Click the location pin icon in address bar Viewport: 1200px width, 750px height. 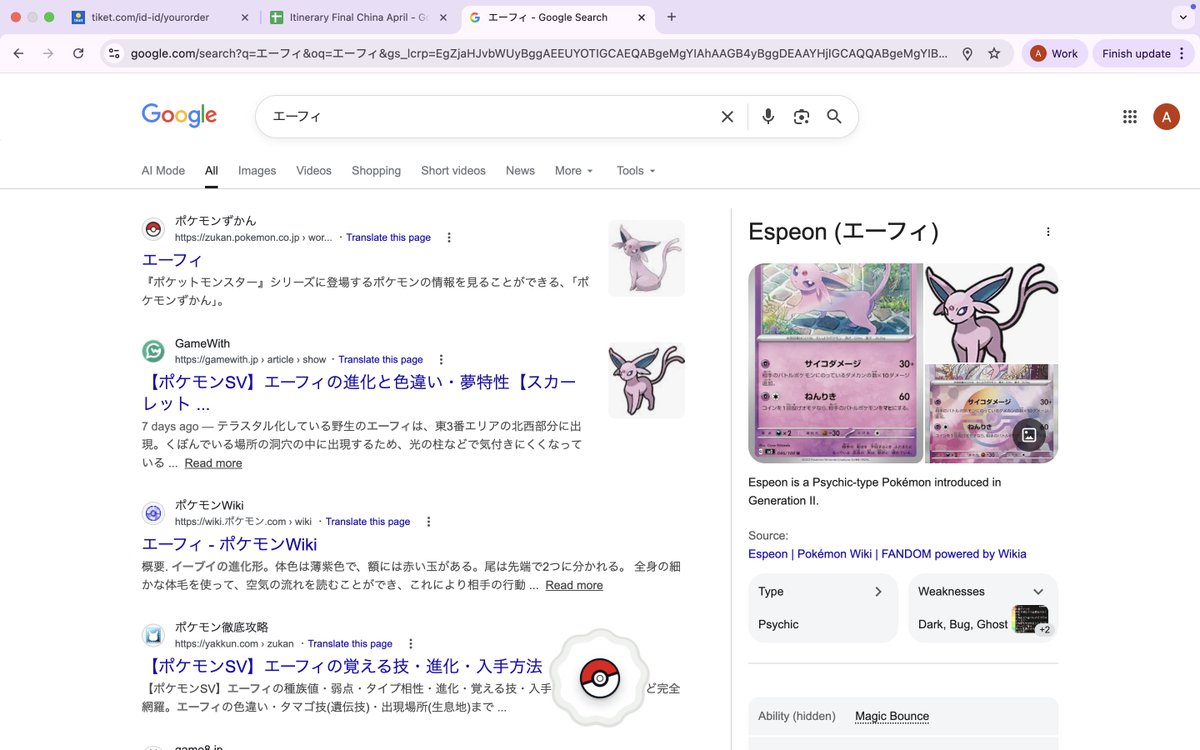967,54
